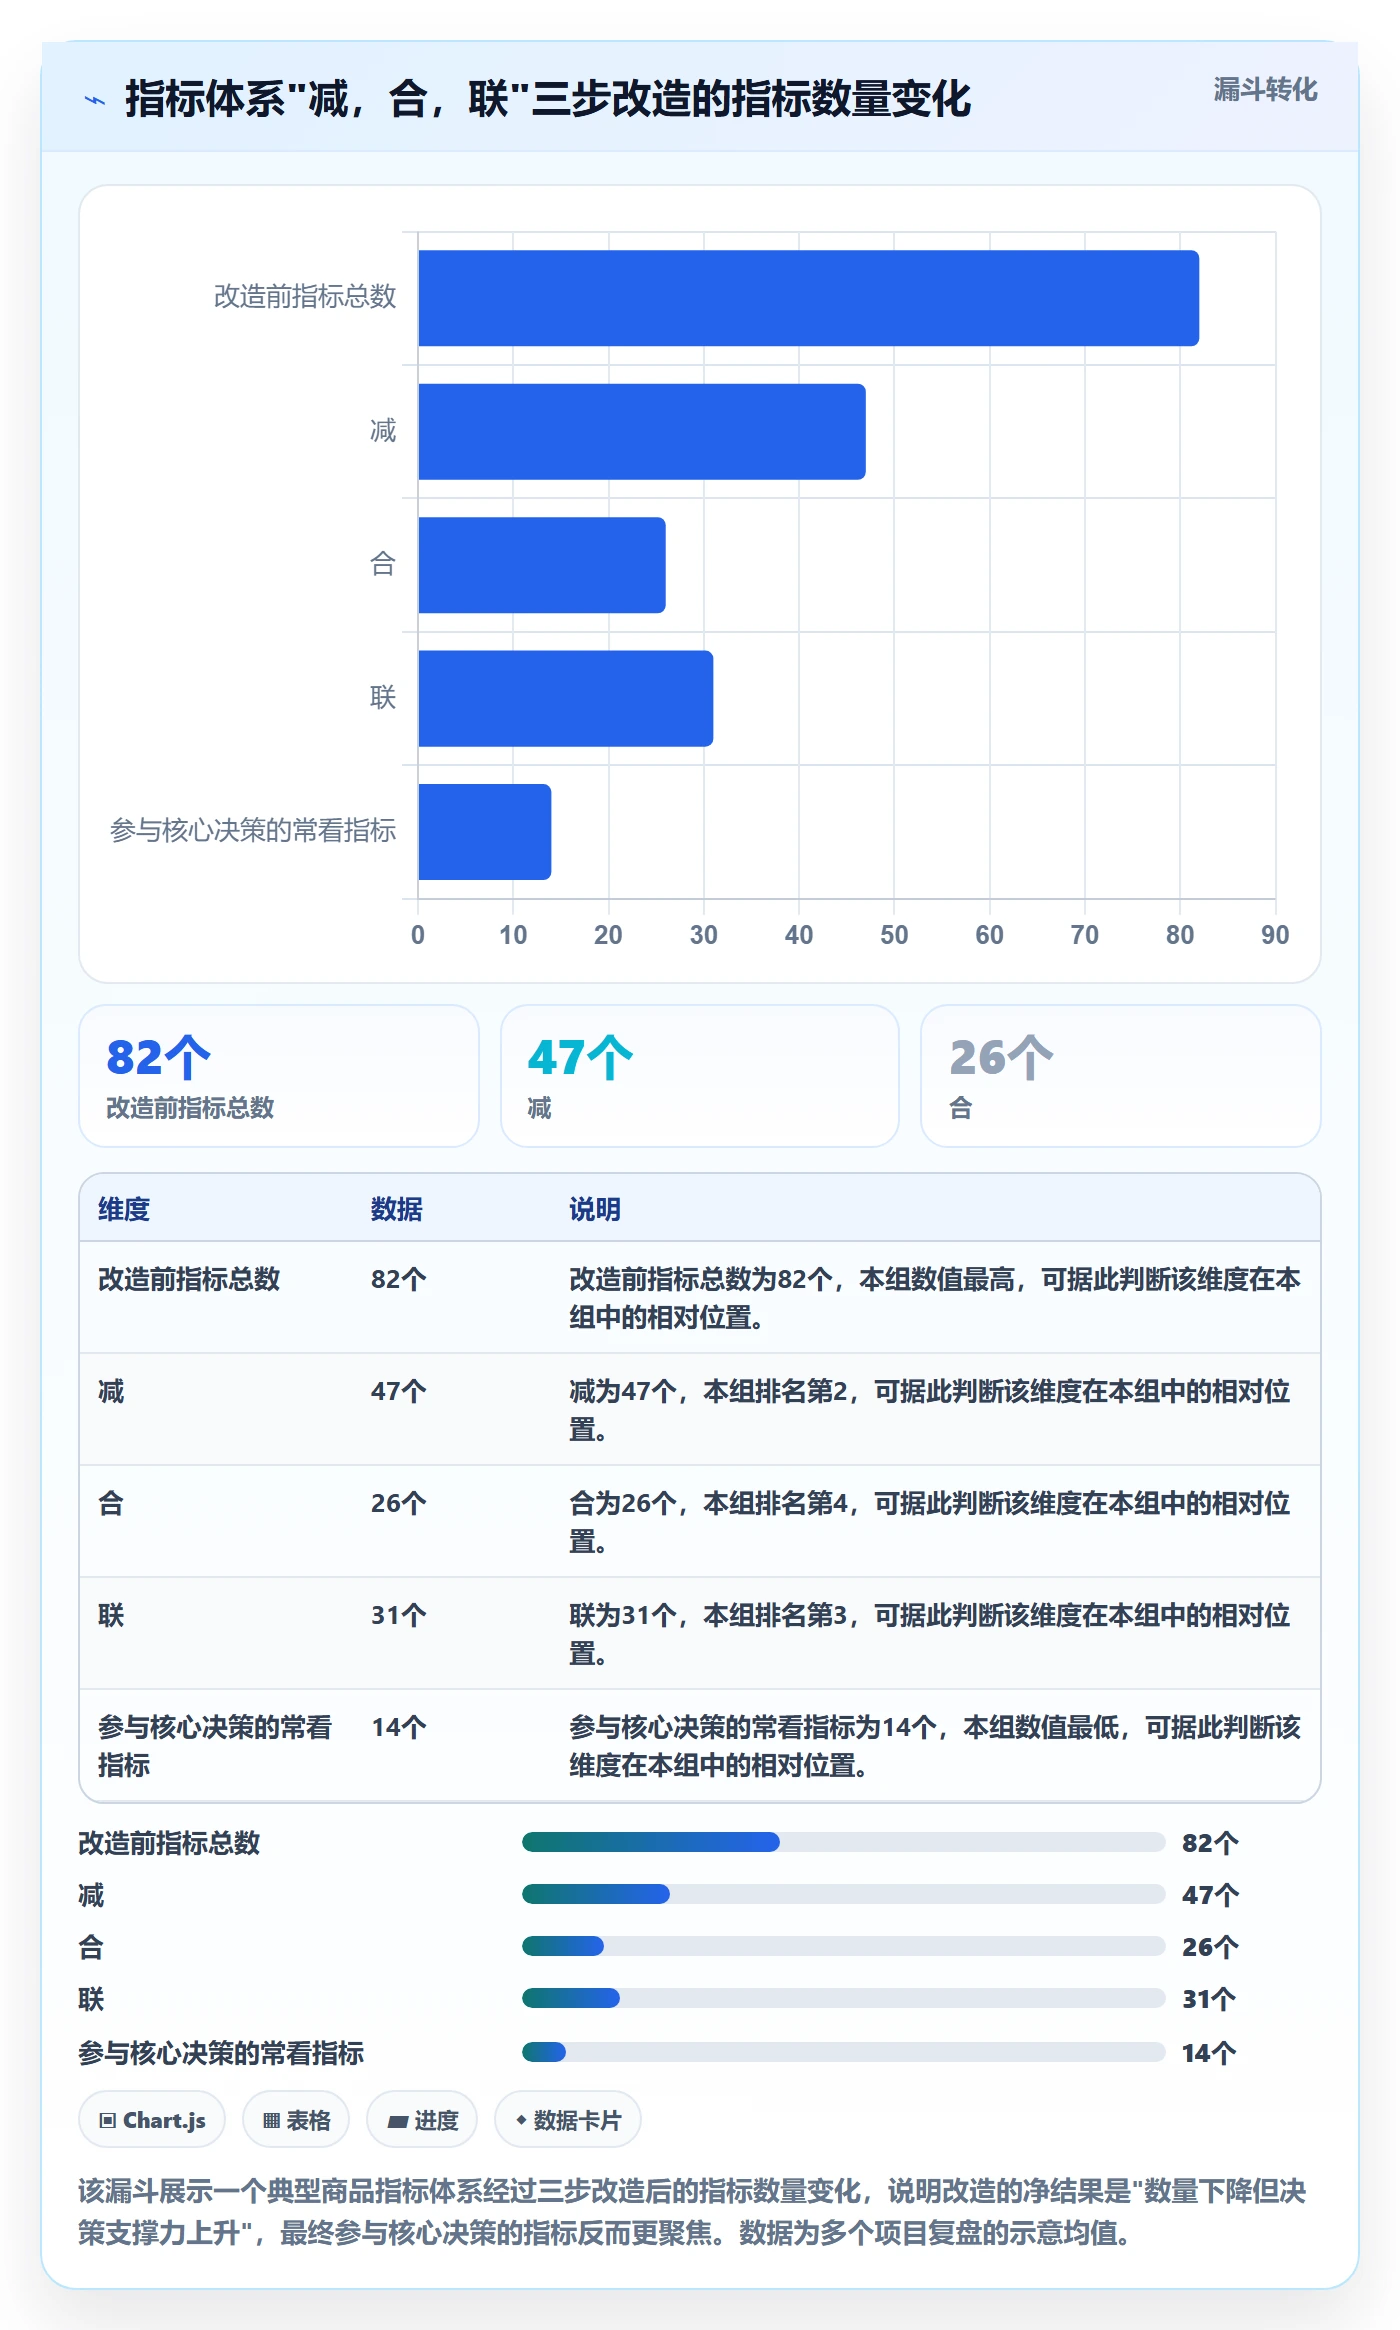This screenshot has width=1400, height=2330.
Task: Click the 合为26个 description cell
Action: click(930, 1522)
